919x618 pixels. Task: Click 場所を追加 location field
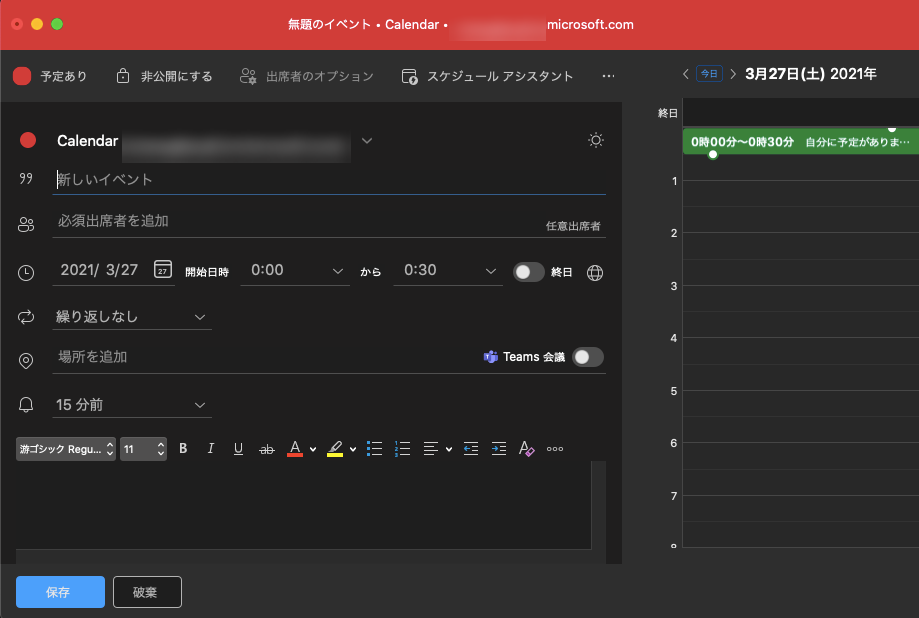[264, 357]
